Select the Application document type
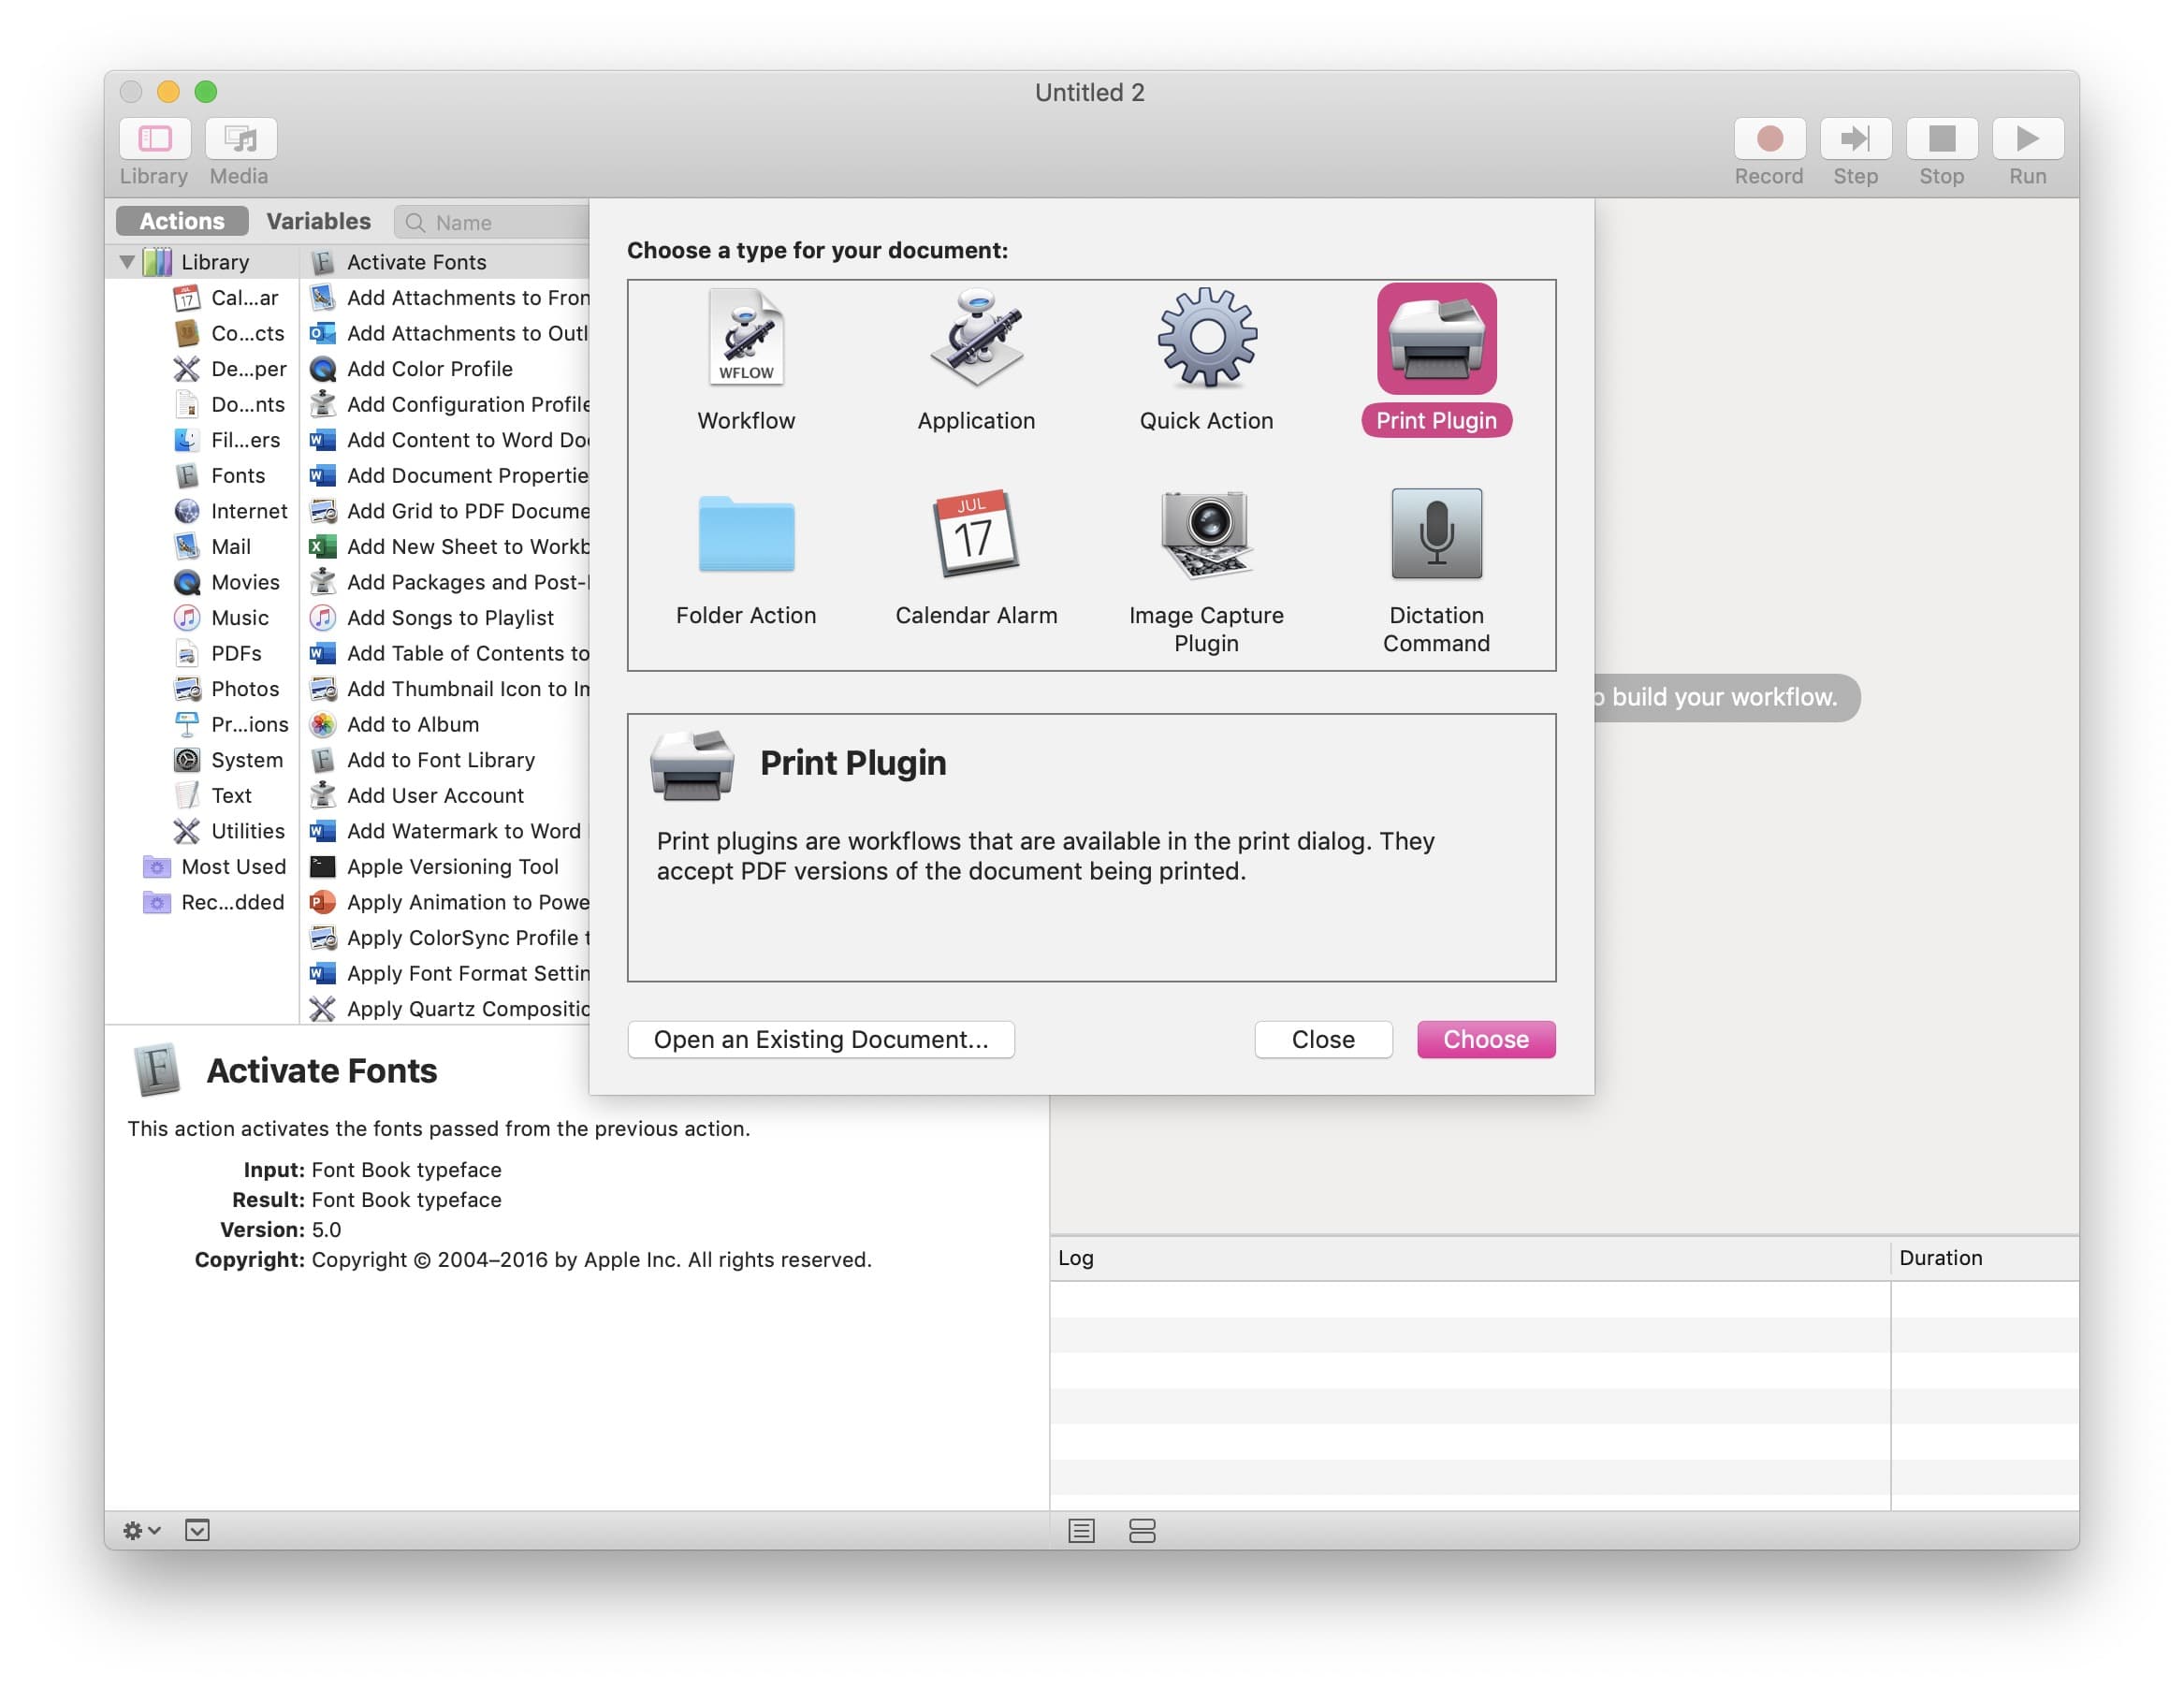 (976, 360)
